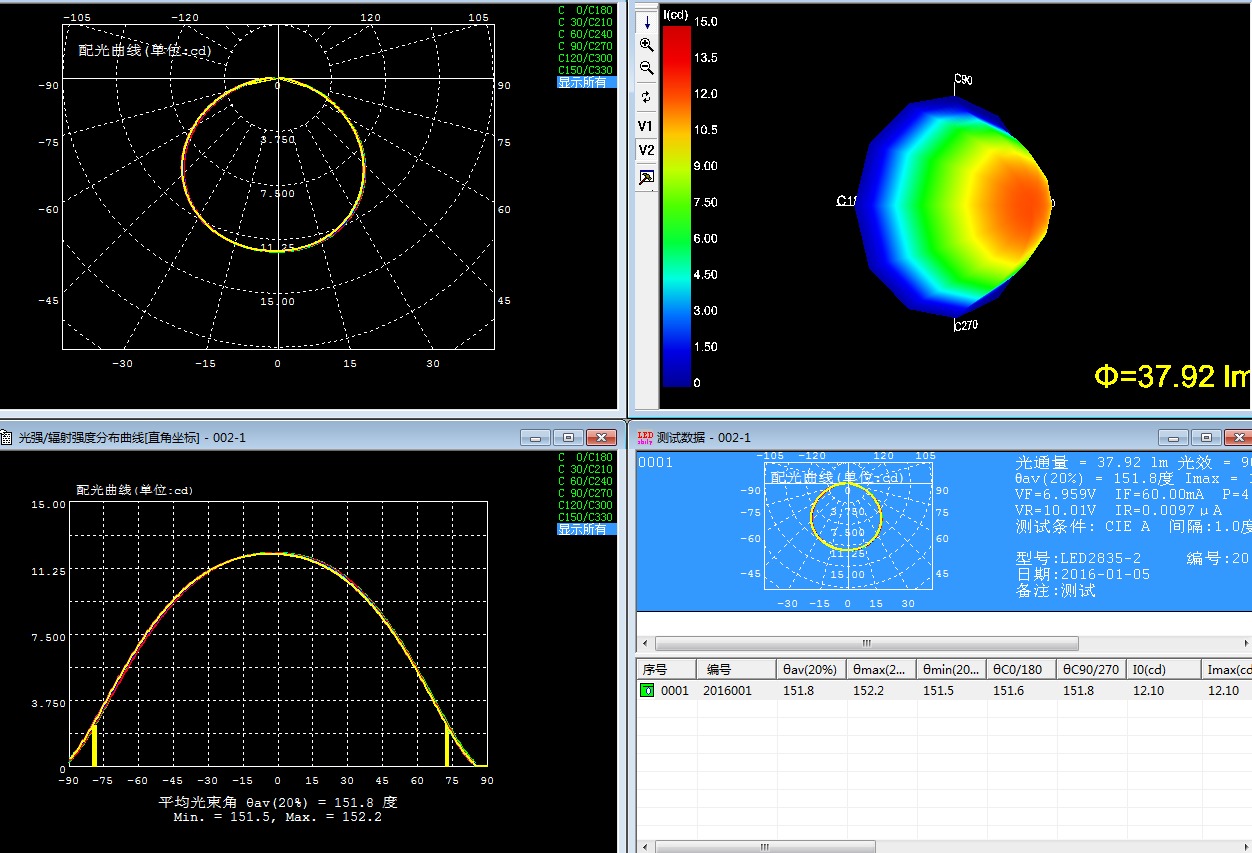The image size is (1252, 853).
Task: Select 显示所有 in the rectangular chart legend
Action: pos(582,529)
